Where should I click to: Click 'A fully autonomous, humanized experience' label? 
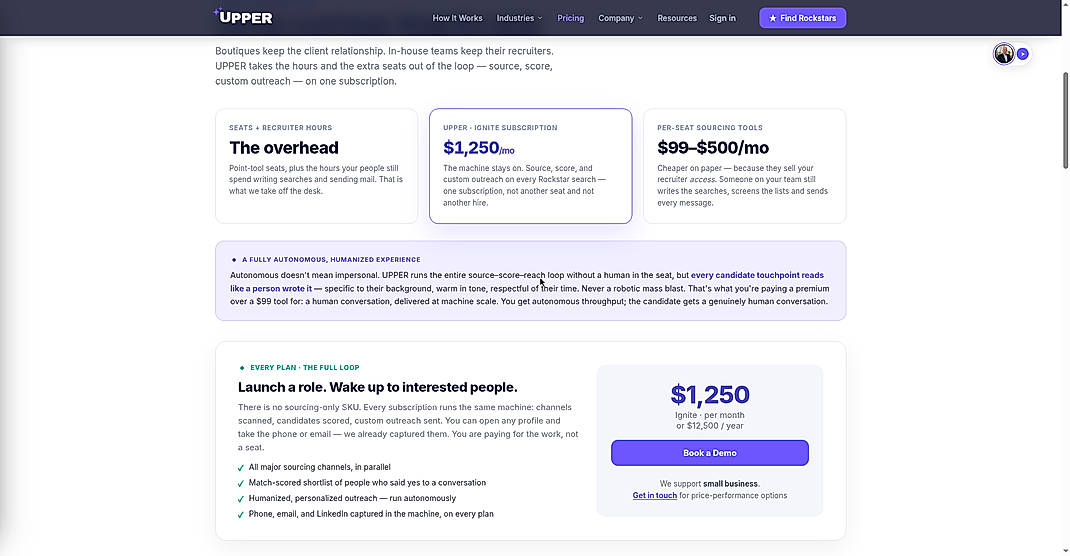click(x=331, y=260)
